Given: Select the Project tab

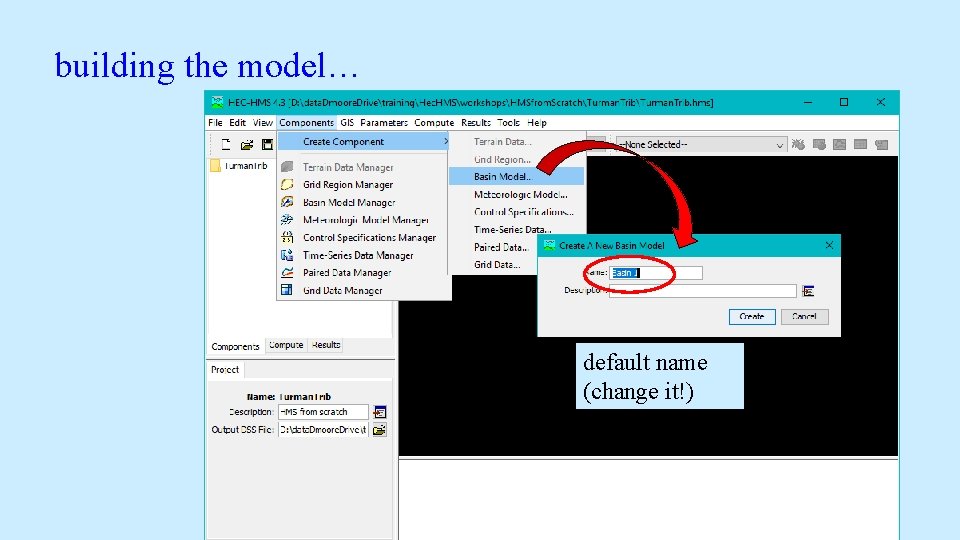Looking at the screenshot, I should coord(225,370).
